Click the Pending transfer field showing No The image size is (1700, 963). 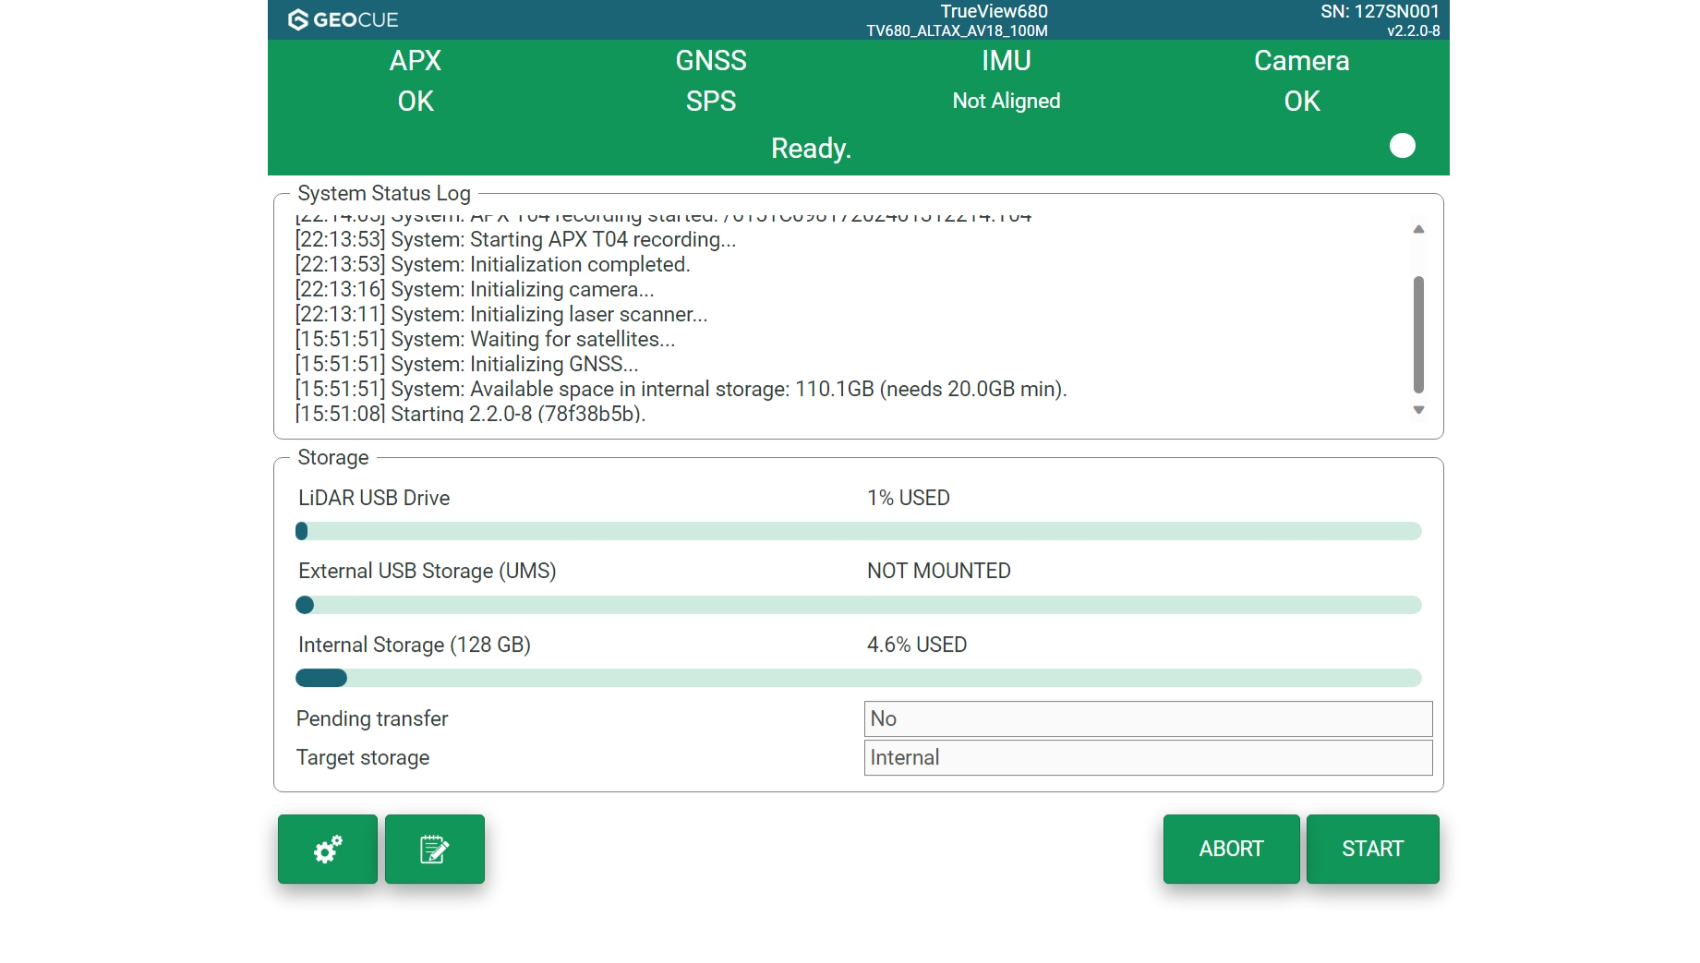[1147, 719]
